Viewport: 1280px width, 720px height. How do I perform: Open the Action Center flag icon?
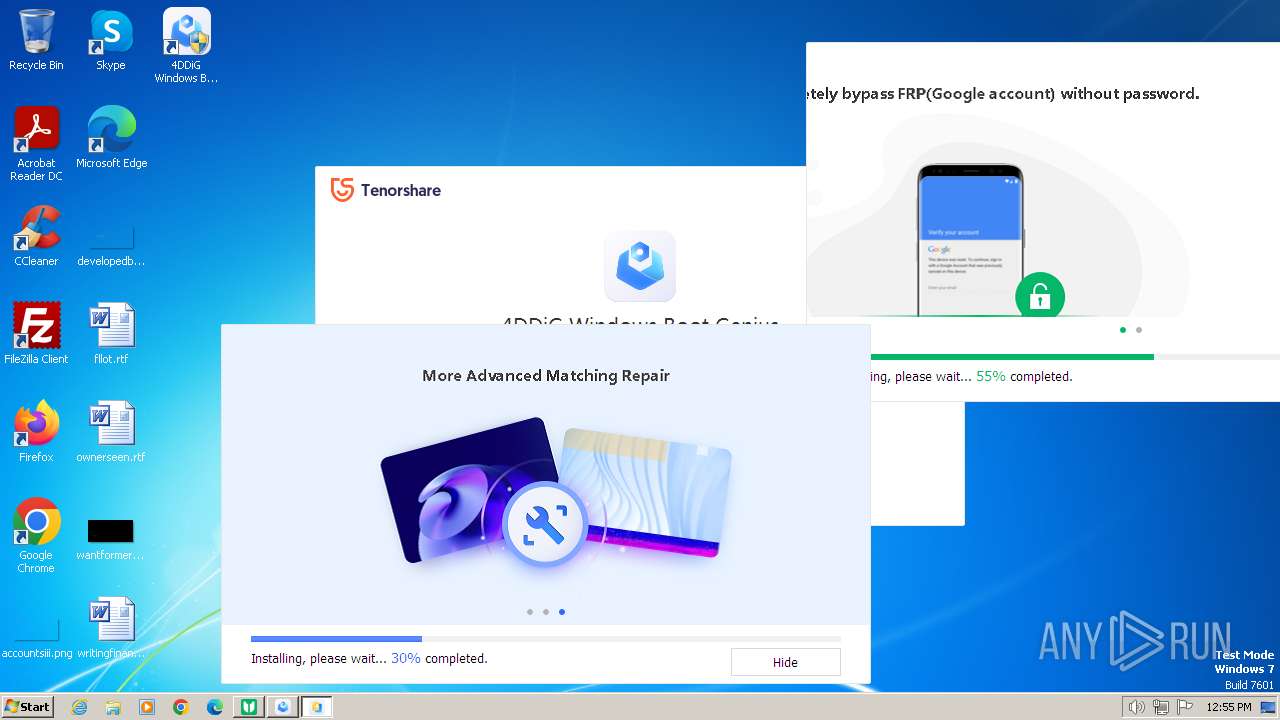pyautogui.click(x=1185, y=707)
